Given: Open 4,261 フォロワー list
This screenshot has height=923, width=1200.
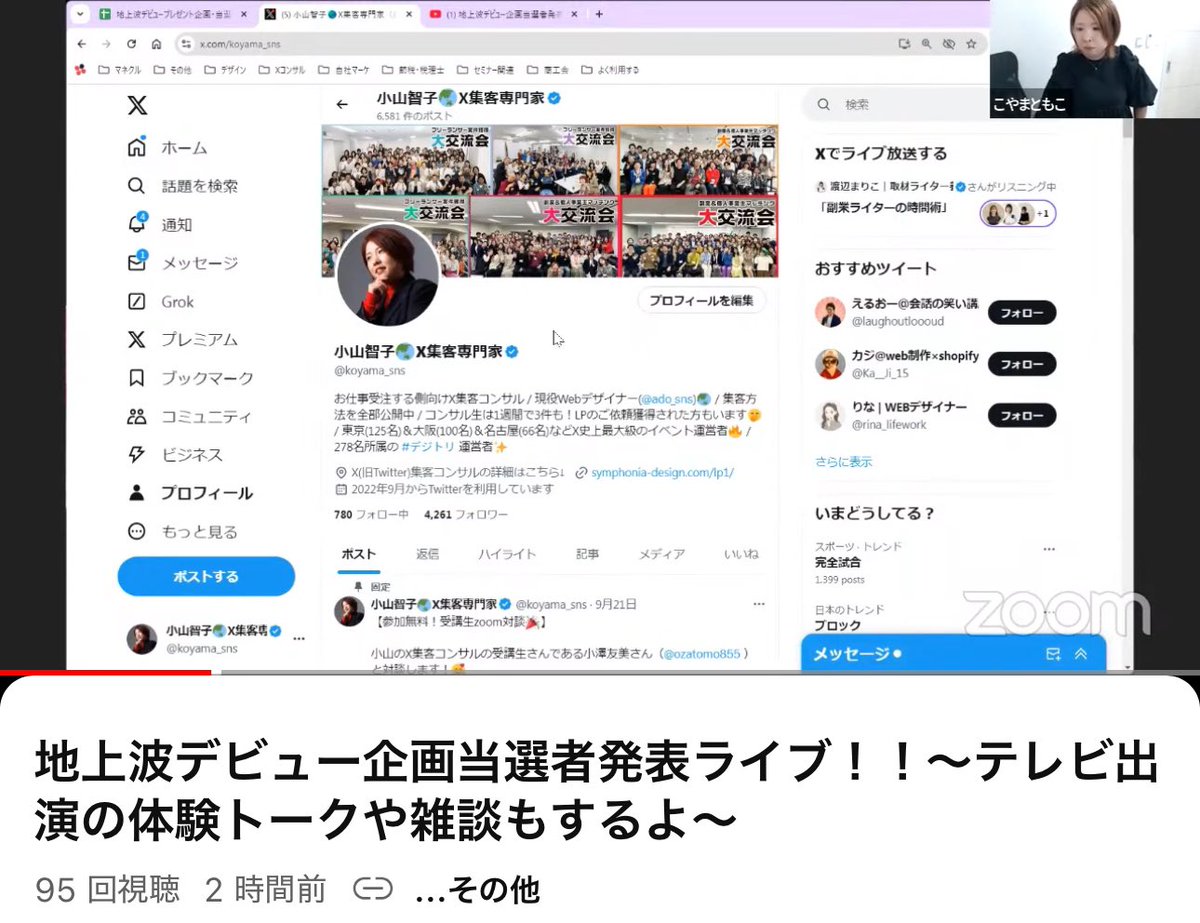Looking at the screenshot, I should [465, 514].
